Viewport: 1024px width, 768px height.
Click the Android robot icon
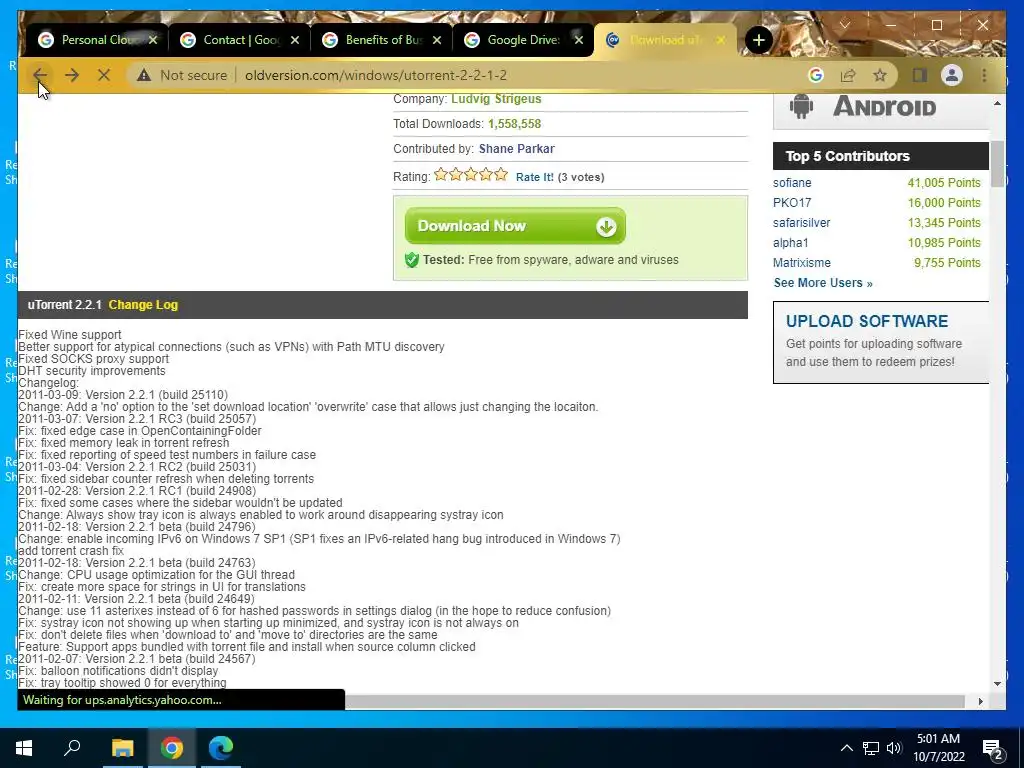801,106
